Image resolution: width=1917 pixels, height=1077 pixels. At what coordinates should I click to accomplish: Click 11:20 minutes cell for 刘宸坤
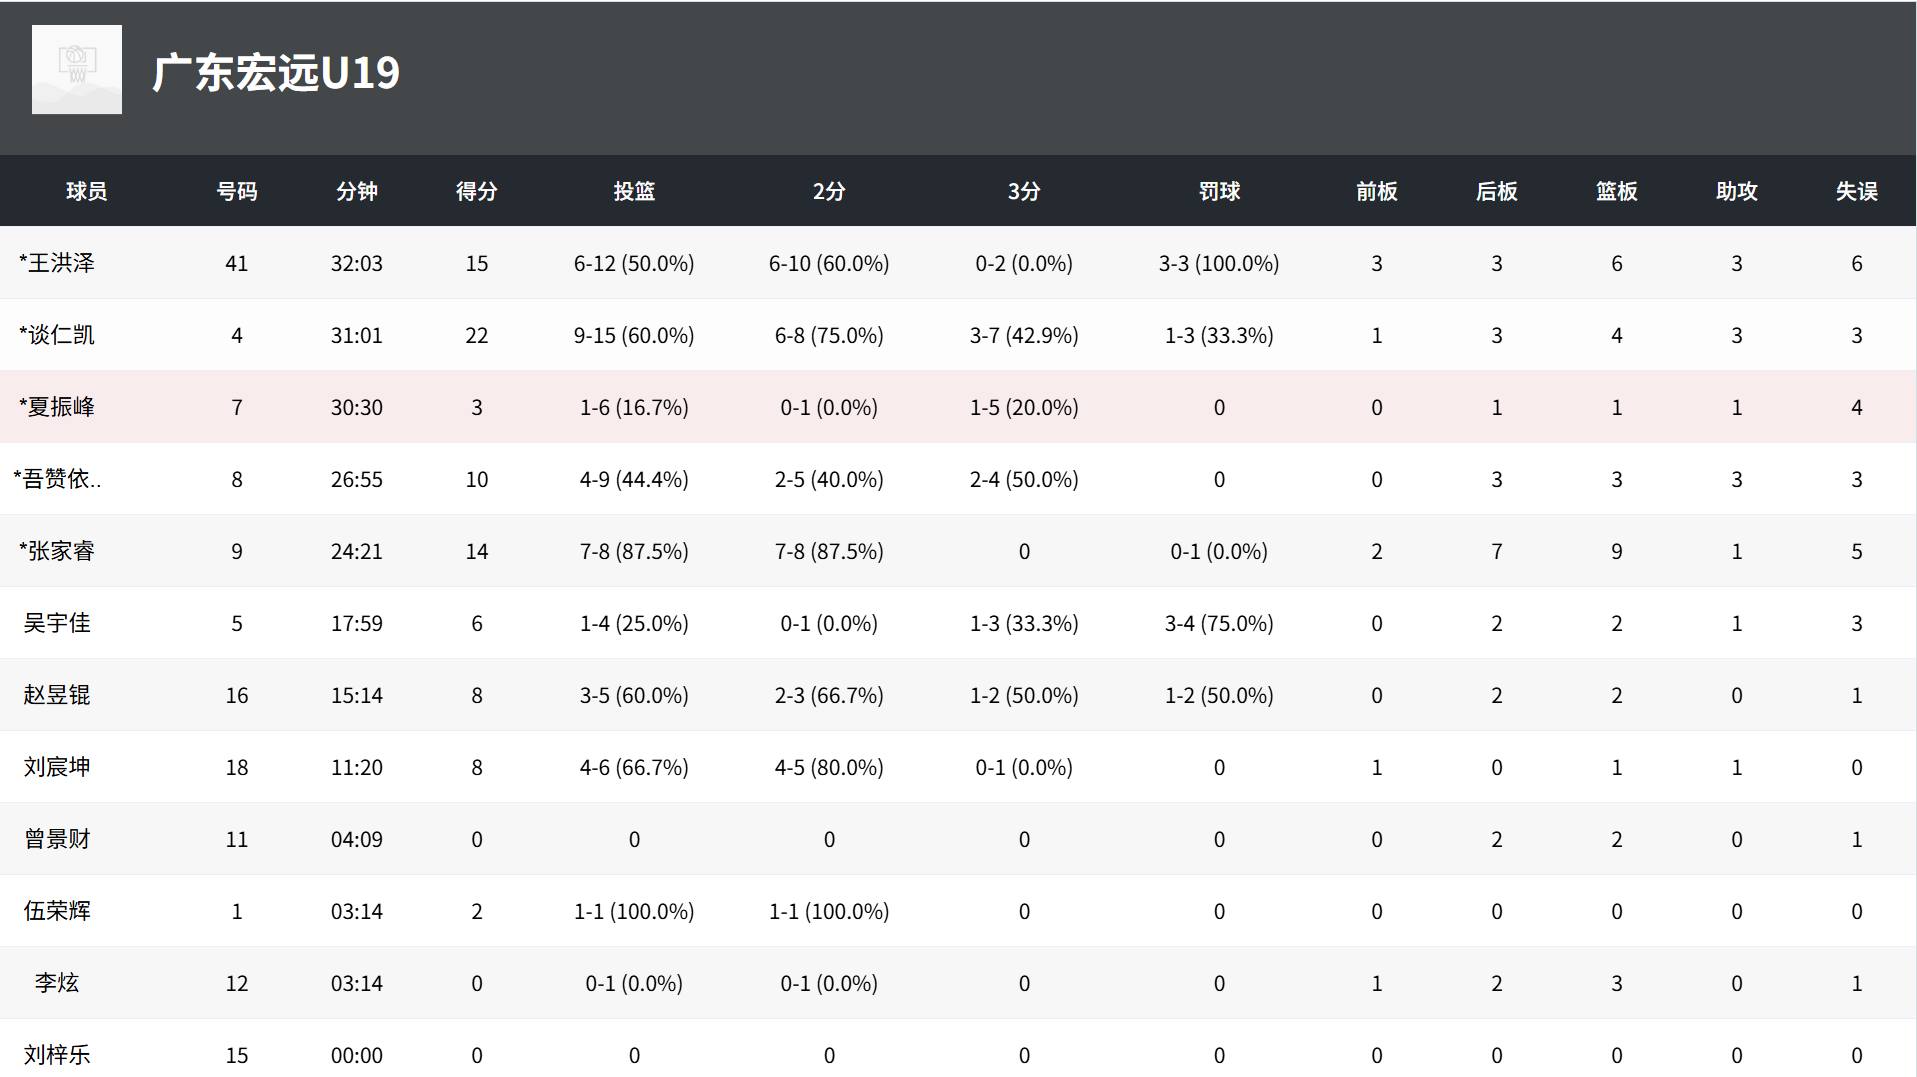pyautogui.click(x=357, y=767)
